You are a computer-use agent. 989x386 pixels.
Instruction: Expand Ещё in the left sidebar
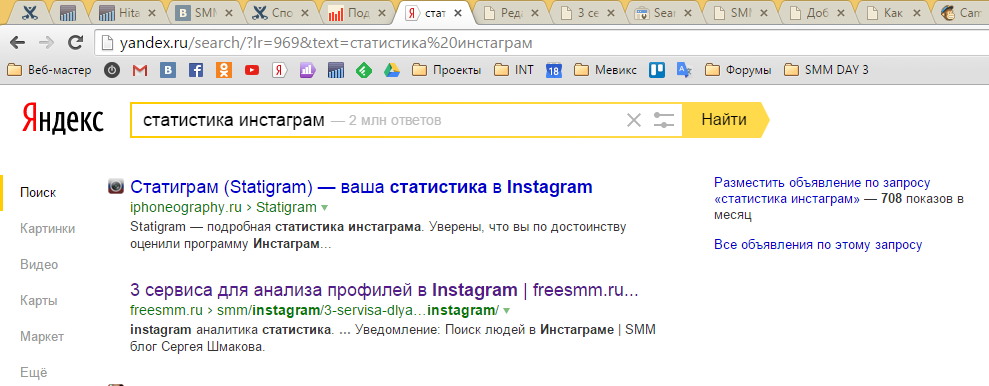tap(33, 372)
